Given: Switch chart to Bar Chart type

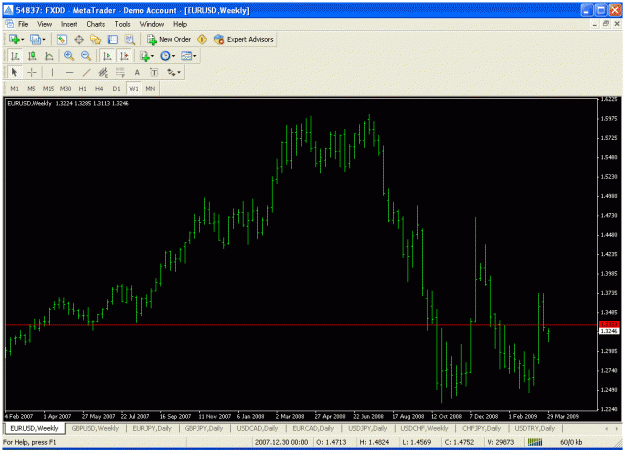Looking at the screenshot, I should [15, 56].
